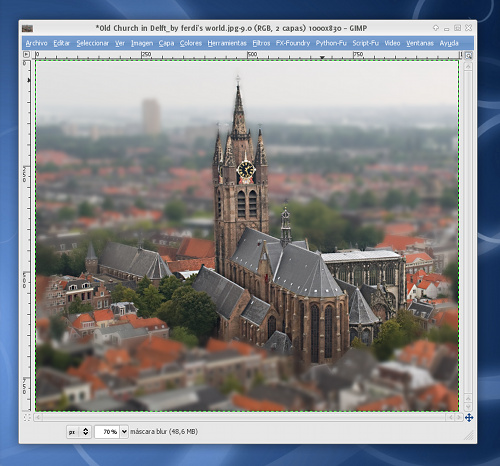Click the vertical scrollbar up arrow
Screen dimensions: 500x466
468,67
